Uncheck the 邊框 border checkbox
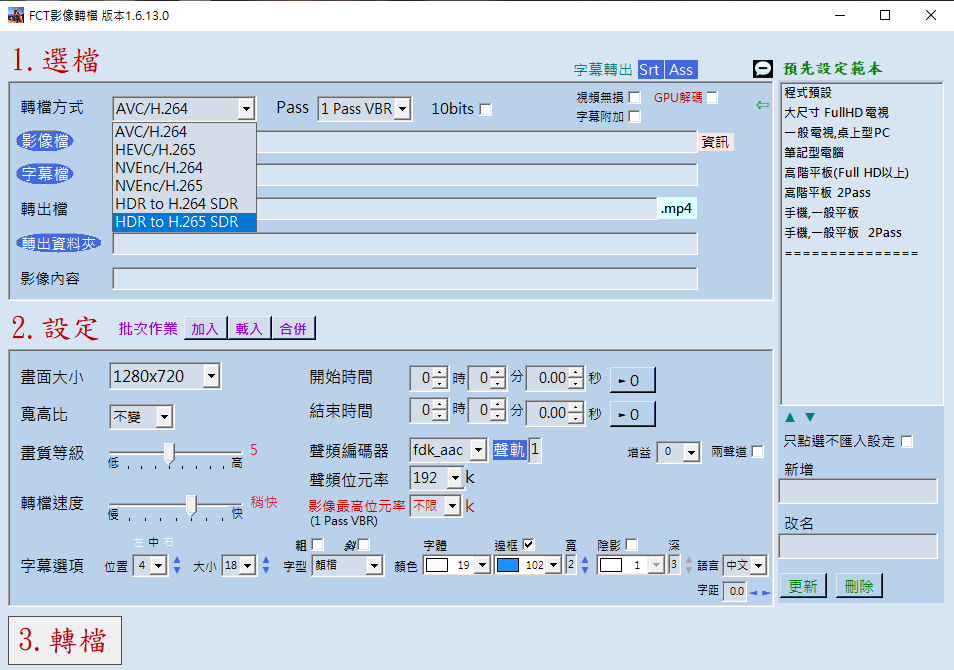The height and width of the screenshot is (670, 954). pos(529,545)
